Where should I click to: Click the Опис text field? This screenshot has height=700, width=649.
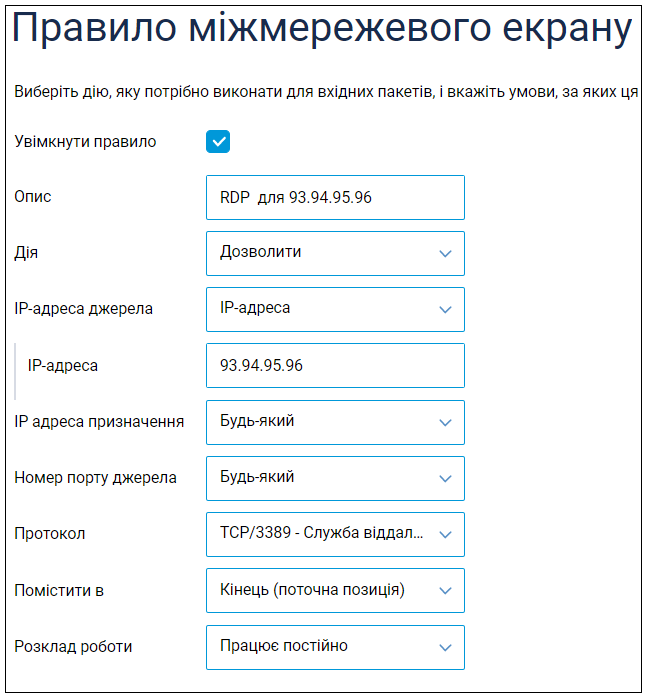[335, 197]
